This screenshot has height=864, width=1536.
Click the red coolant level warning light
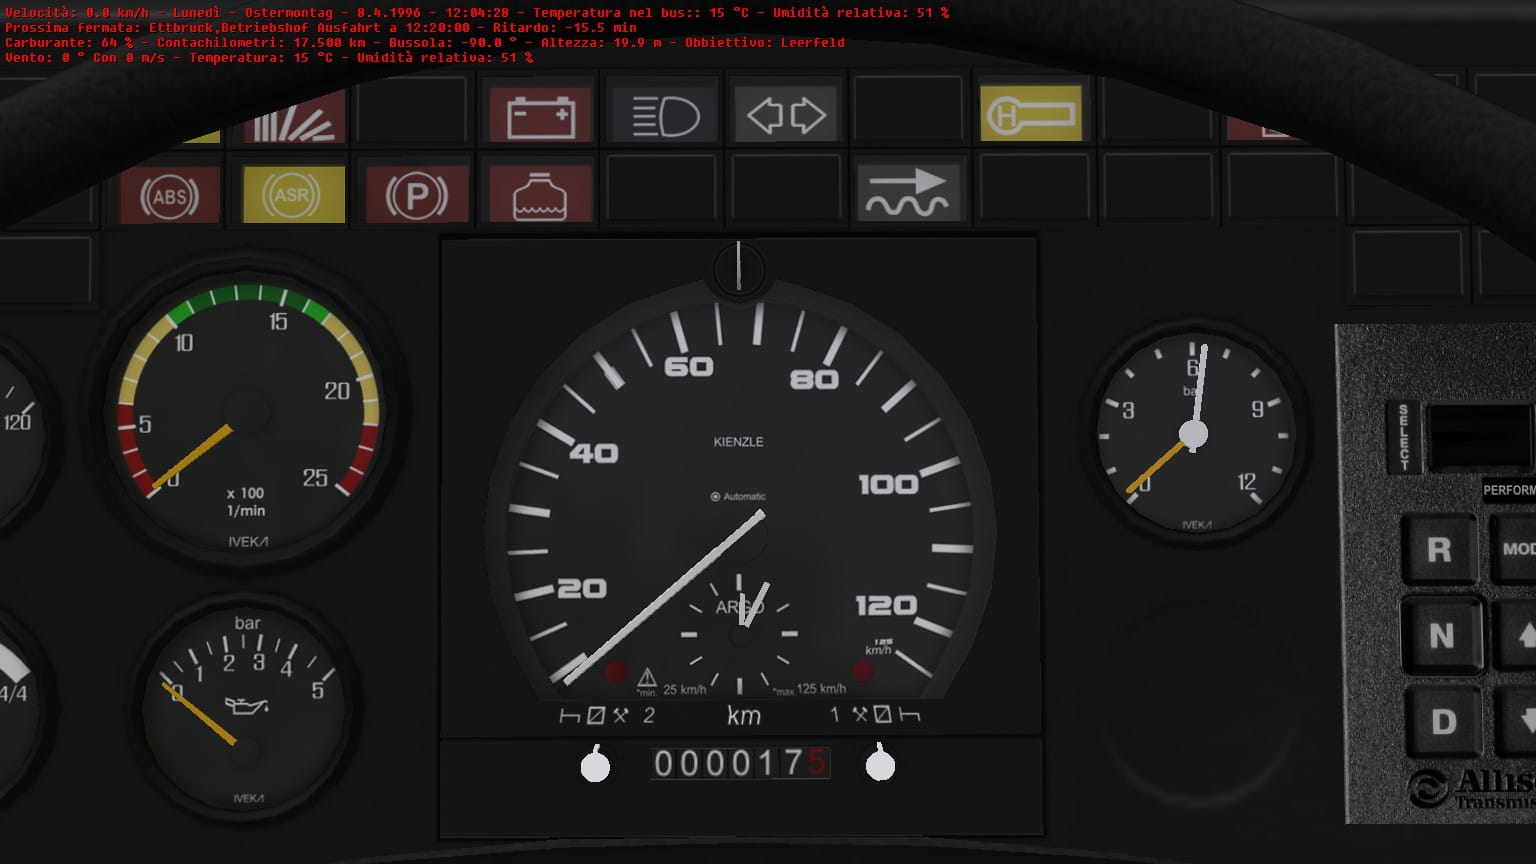point(540,194)
